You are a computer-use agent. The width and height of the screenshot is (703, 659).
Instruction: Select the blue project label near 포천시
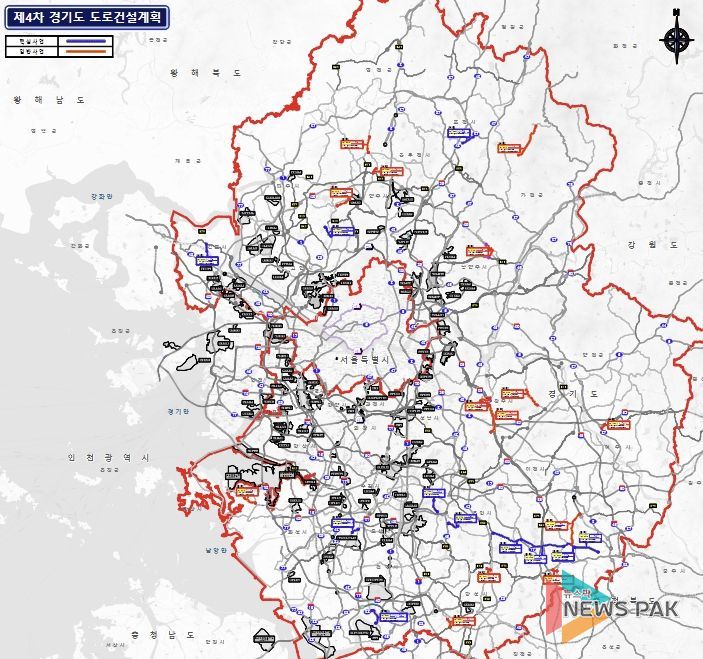(459, 132)
